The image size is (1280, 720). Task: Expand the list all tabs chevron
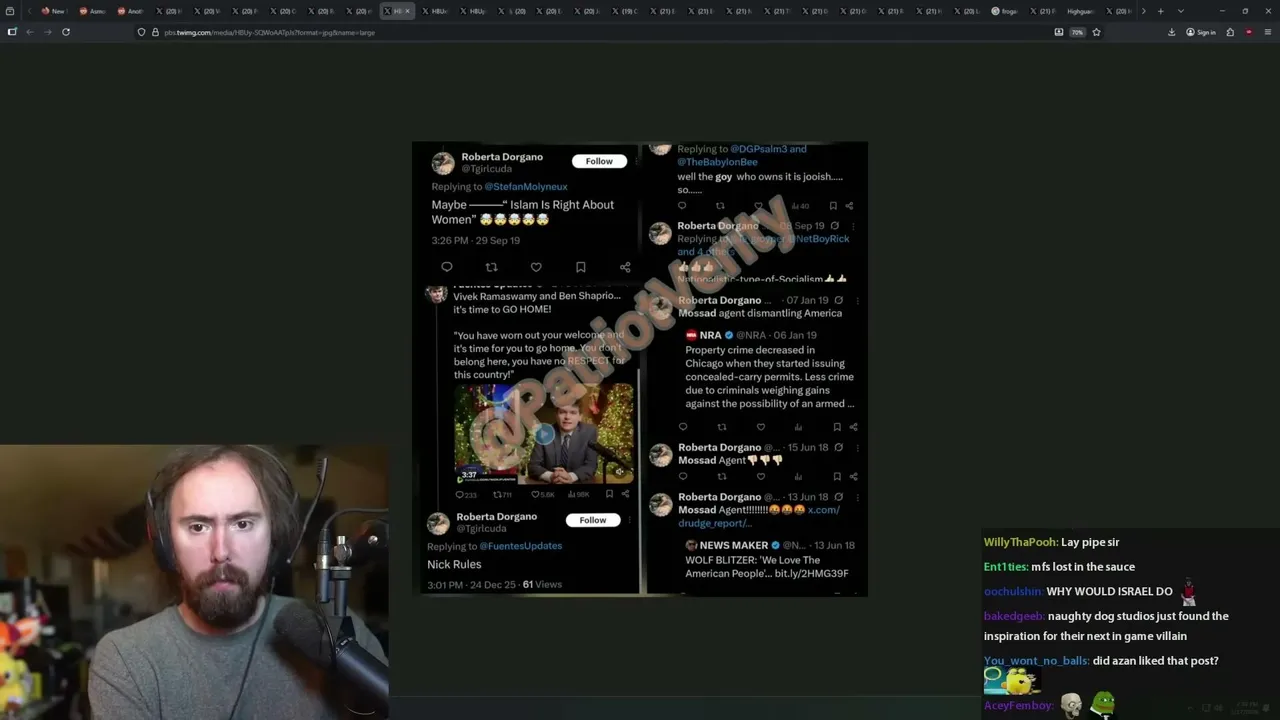tap(1181, 11)
